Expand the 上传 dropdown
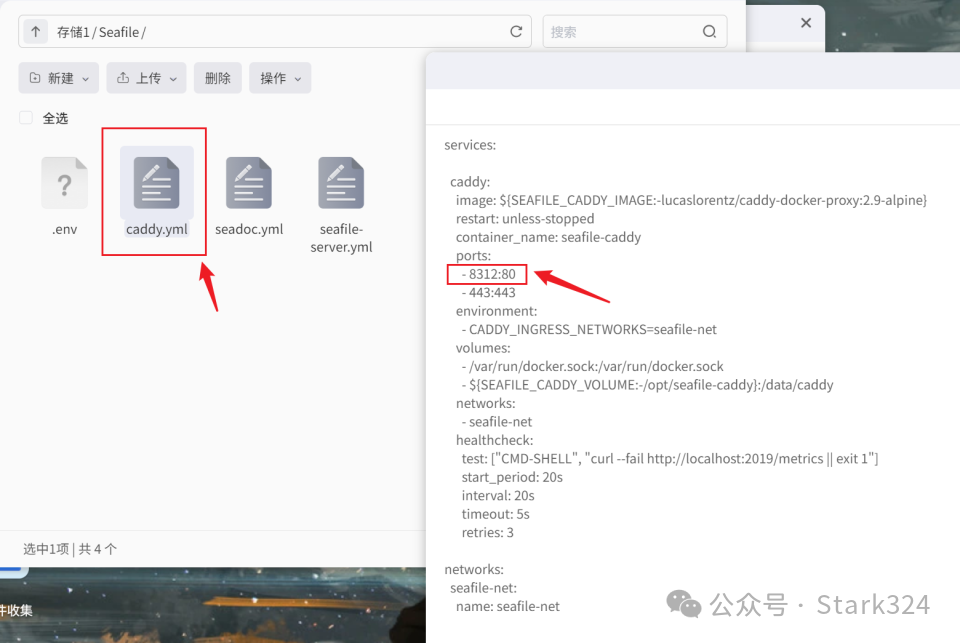This screenshot has height=643, width=960. tap(146, 78)
